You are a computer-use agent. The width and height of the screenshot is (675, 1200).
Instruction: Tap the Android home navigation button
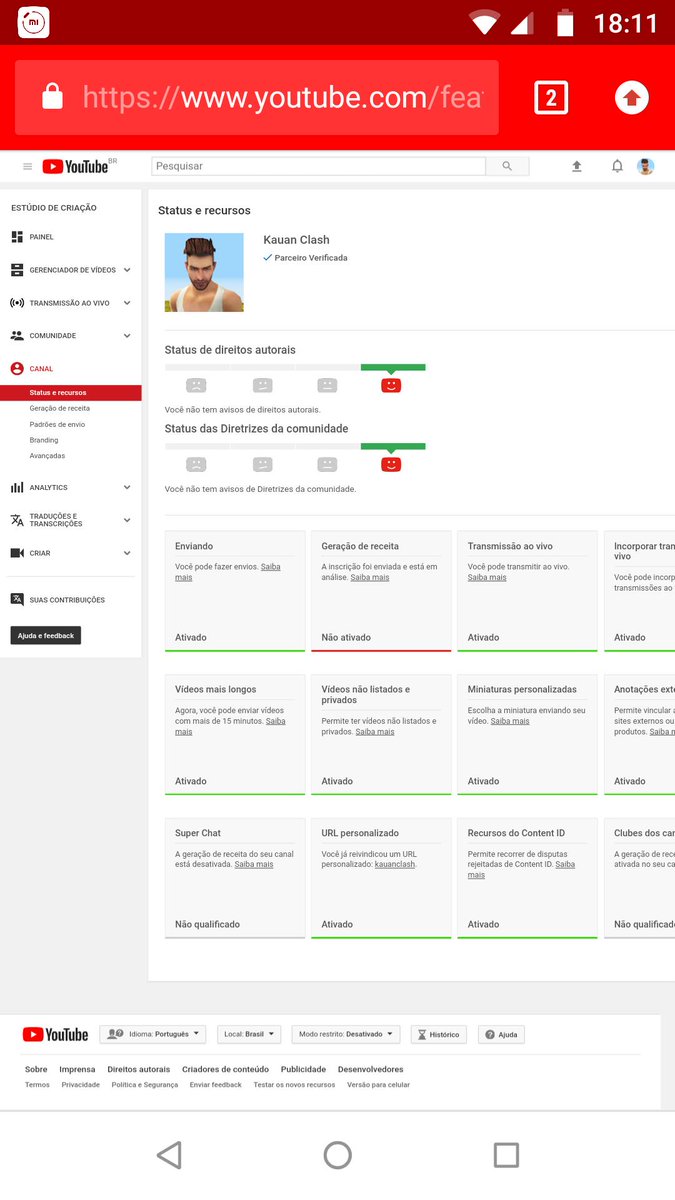pos(337,1155)
